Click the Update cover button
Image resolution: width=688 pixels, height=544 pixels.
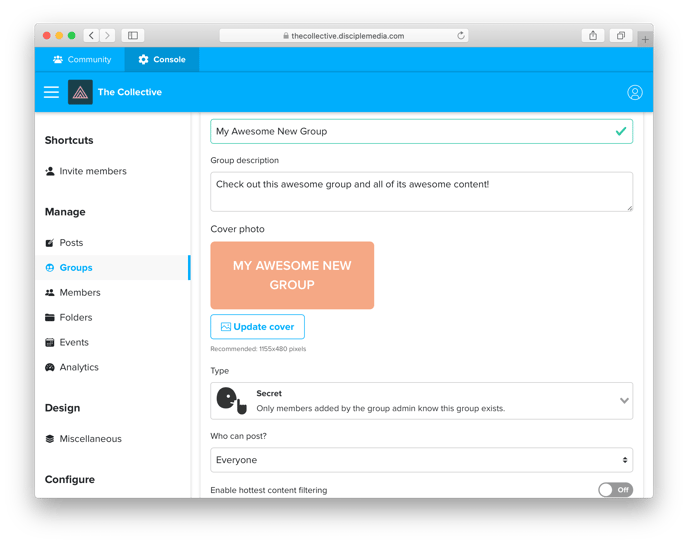(x=258, y=327)
